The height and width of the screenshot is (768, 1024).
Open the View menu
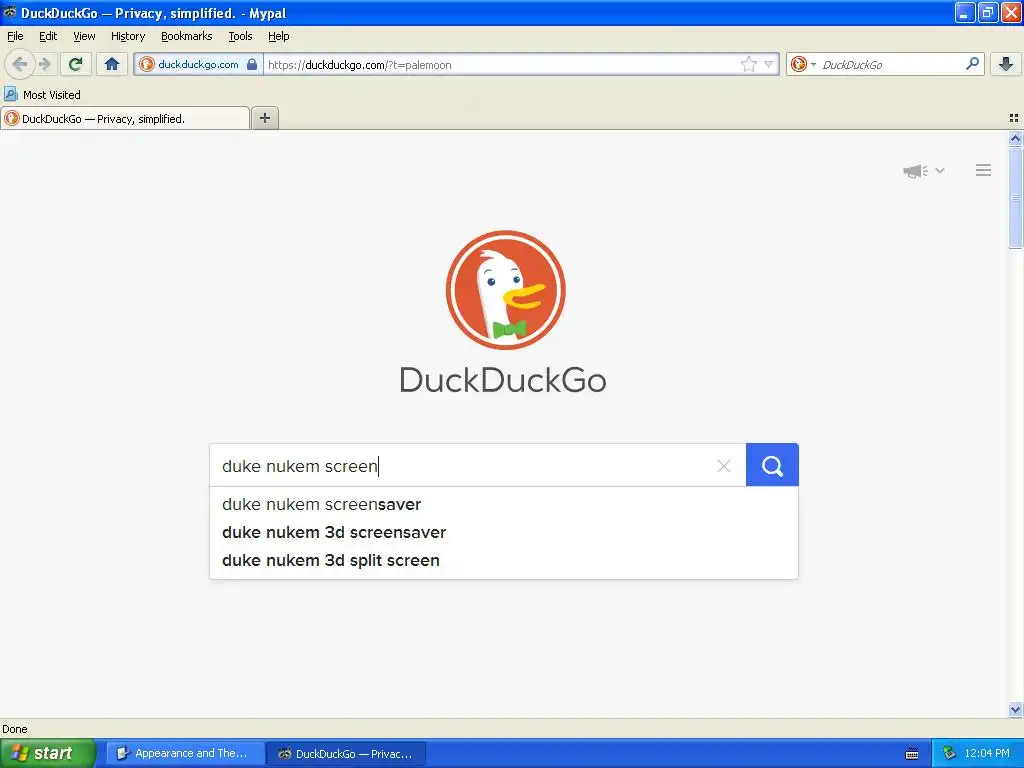pyautogui.click(x=84, y=37)
